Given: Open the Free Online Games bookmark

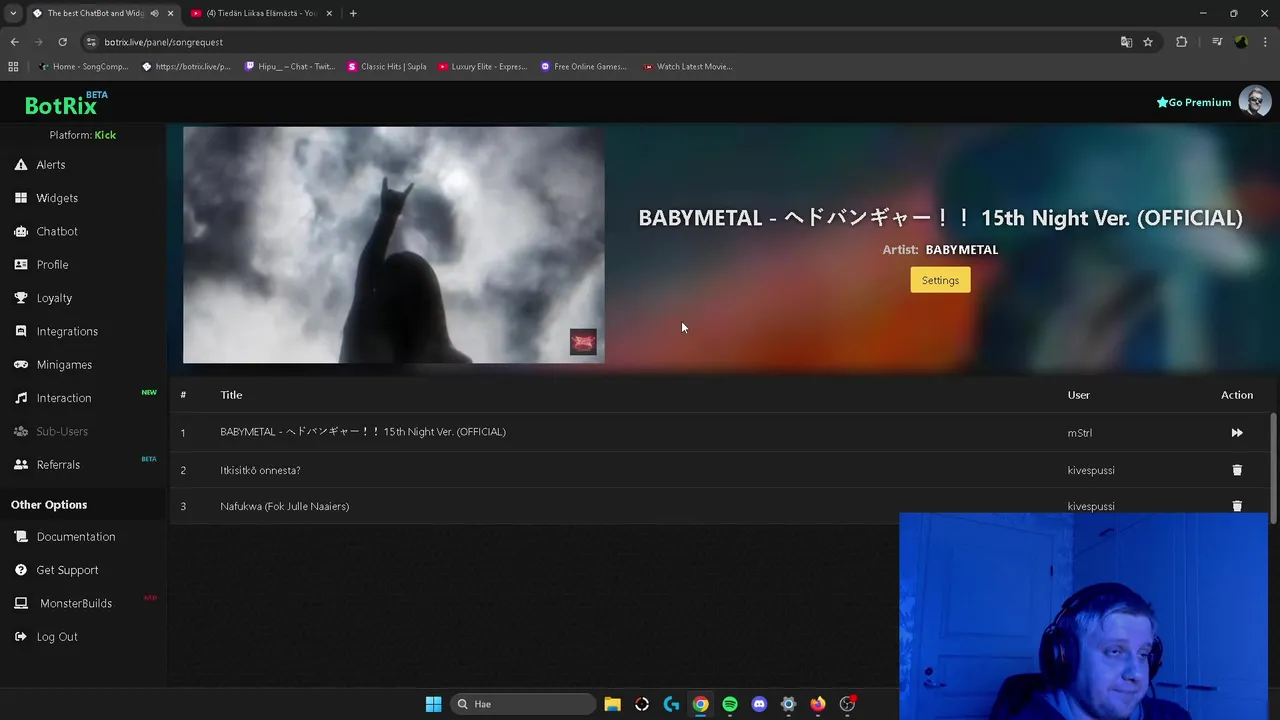Looking at the screenshot, I should 584,66.
